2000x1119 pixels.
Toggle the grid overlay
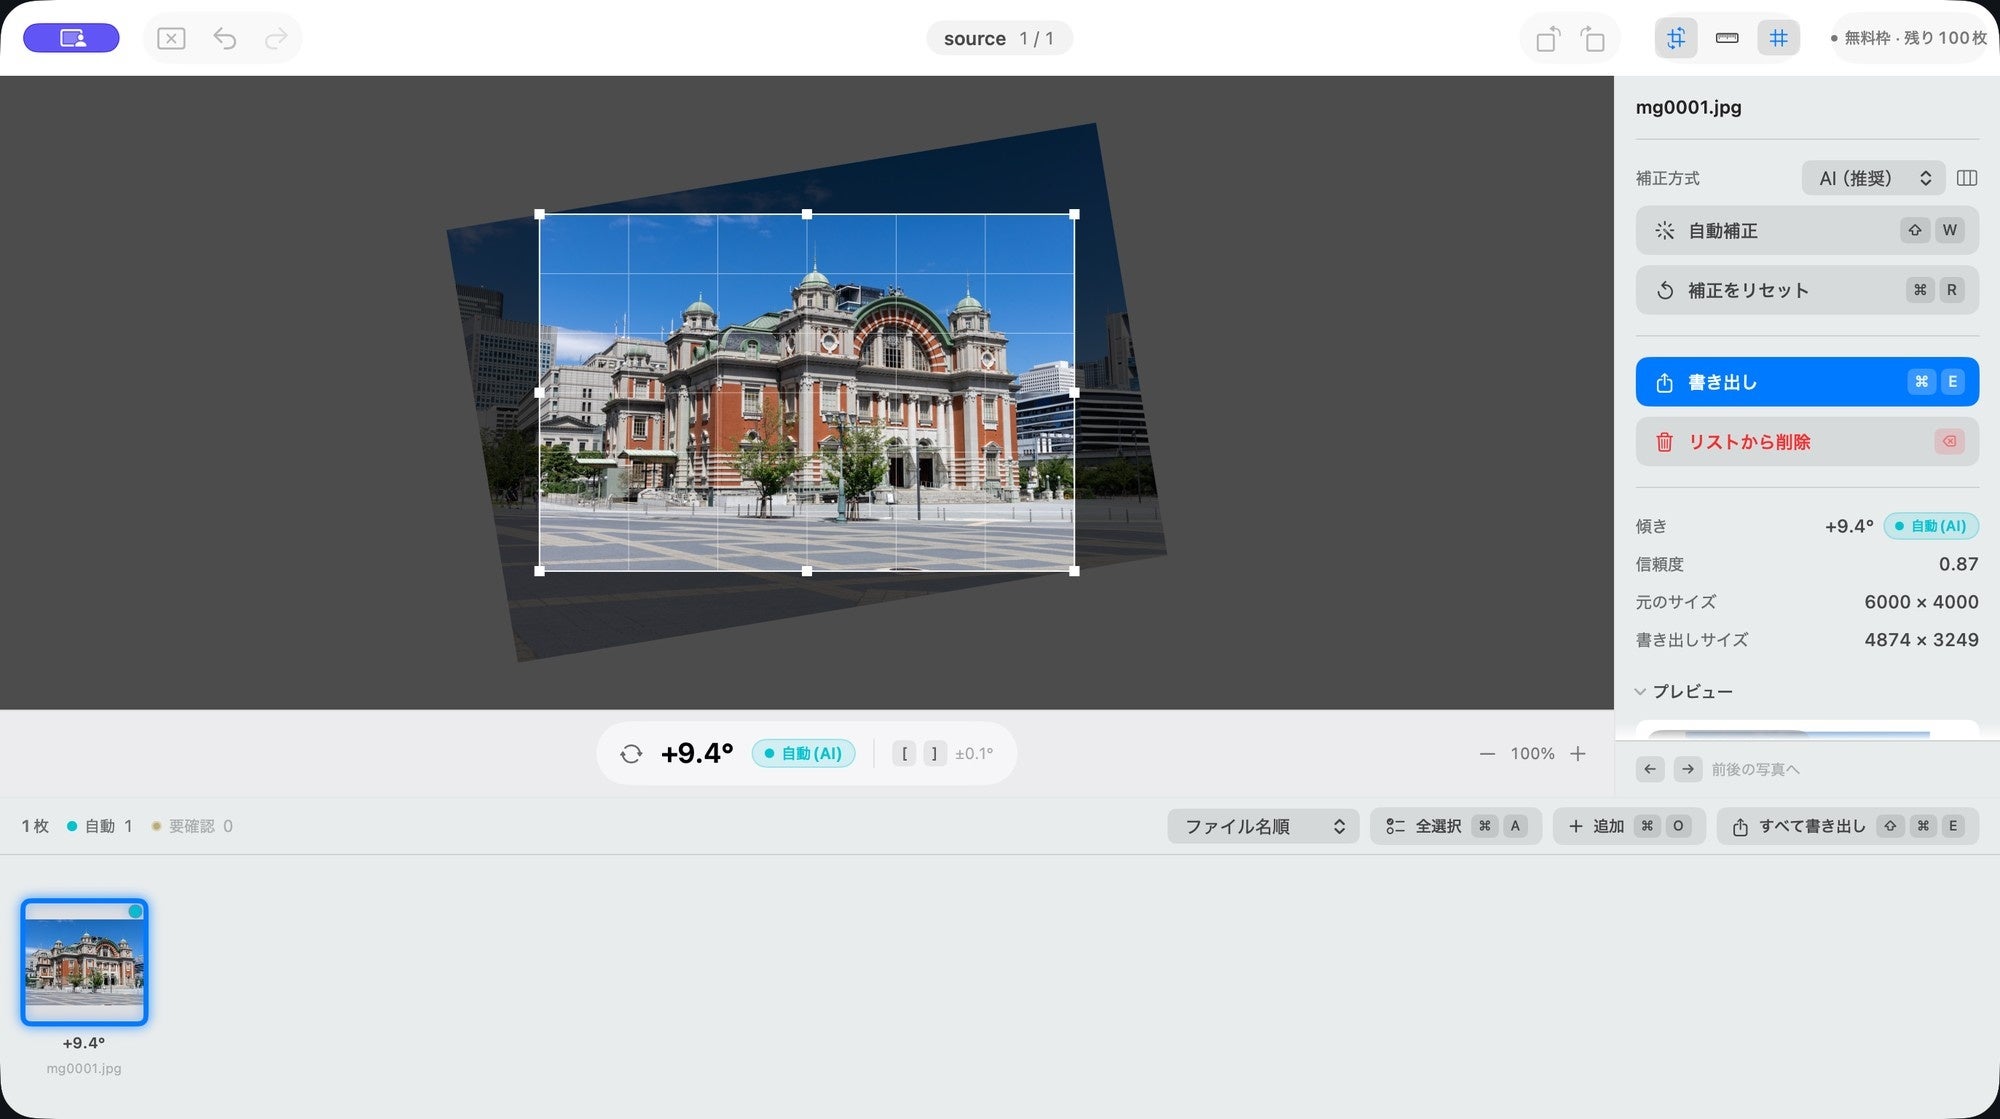pos(1778,38)
